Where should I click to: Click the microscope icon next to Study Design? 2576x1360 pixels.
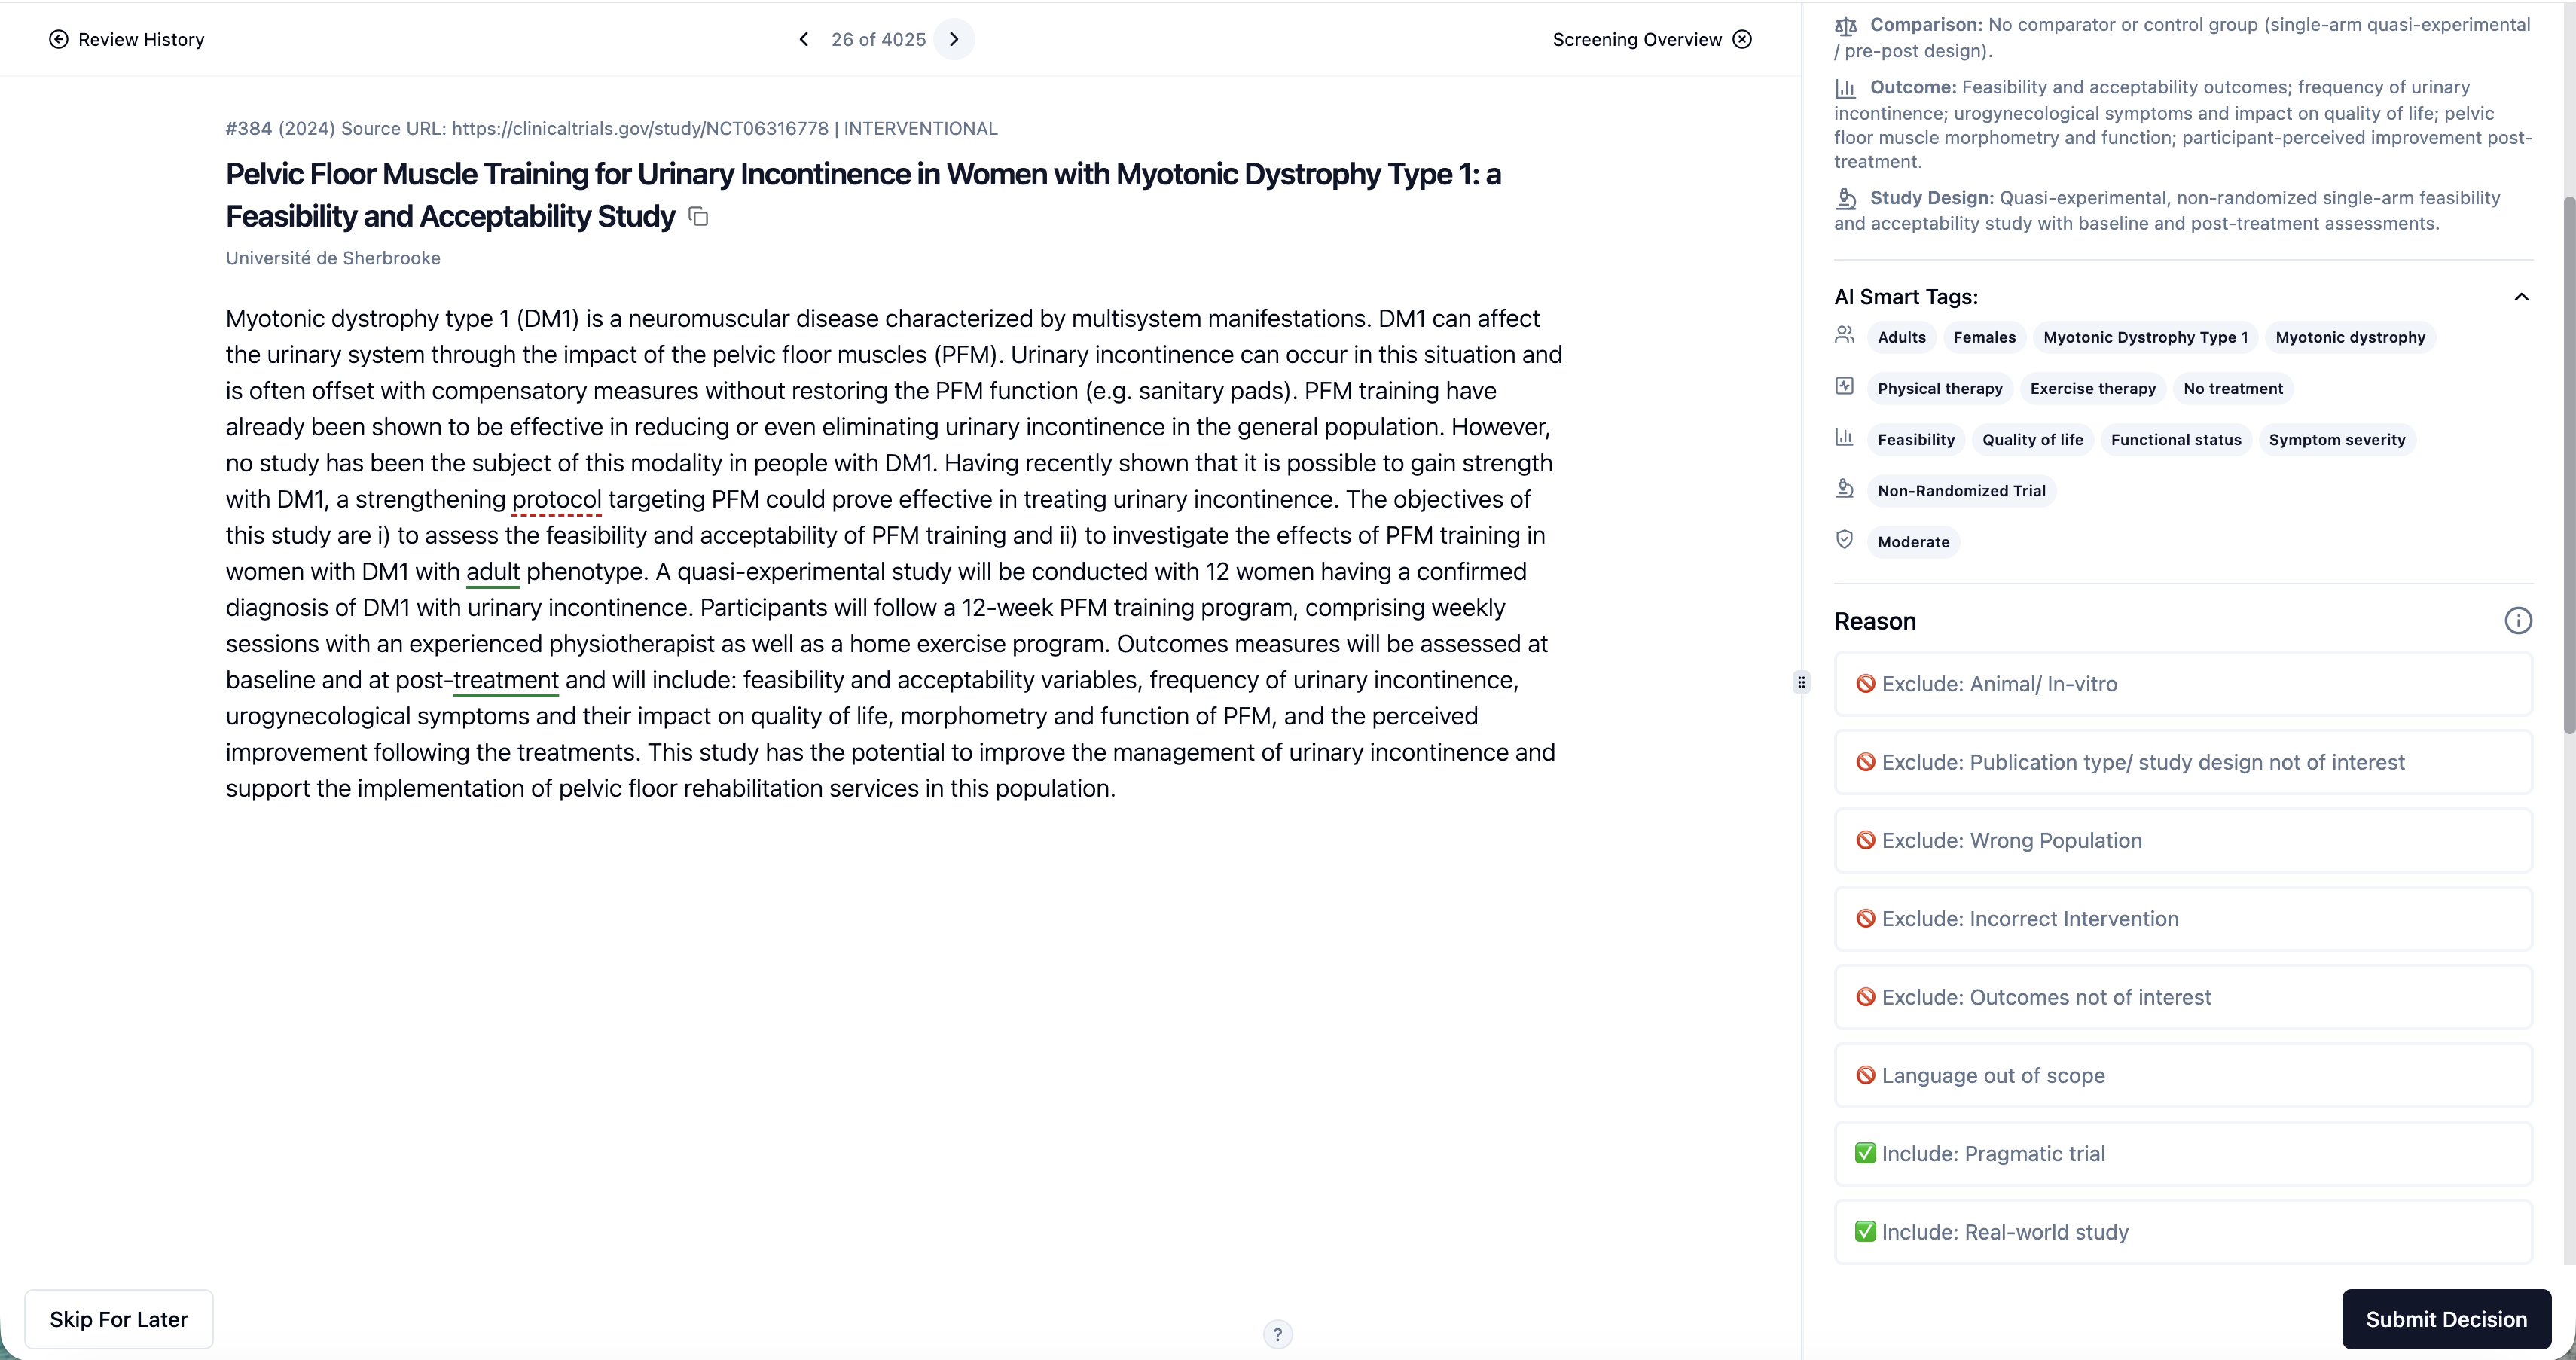pos(1846,198)
